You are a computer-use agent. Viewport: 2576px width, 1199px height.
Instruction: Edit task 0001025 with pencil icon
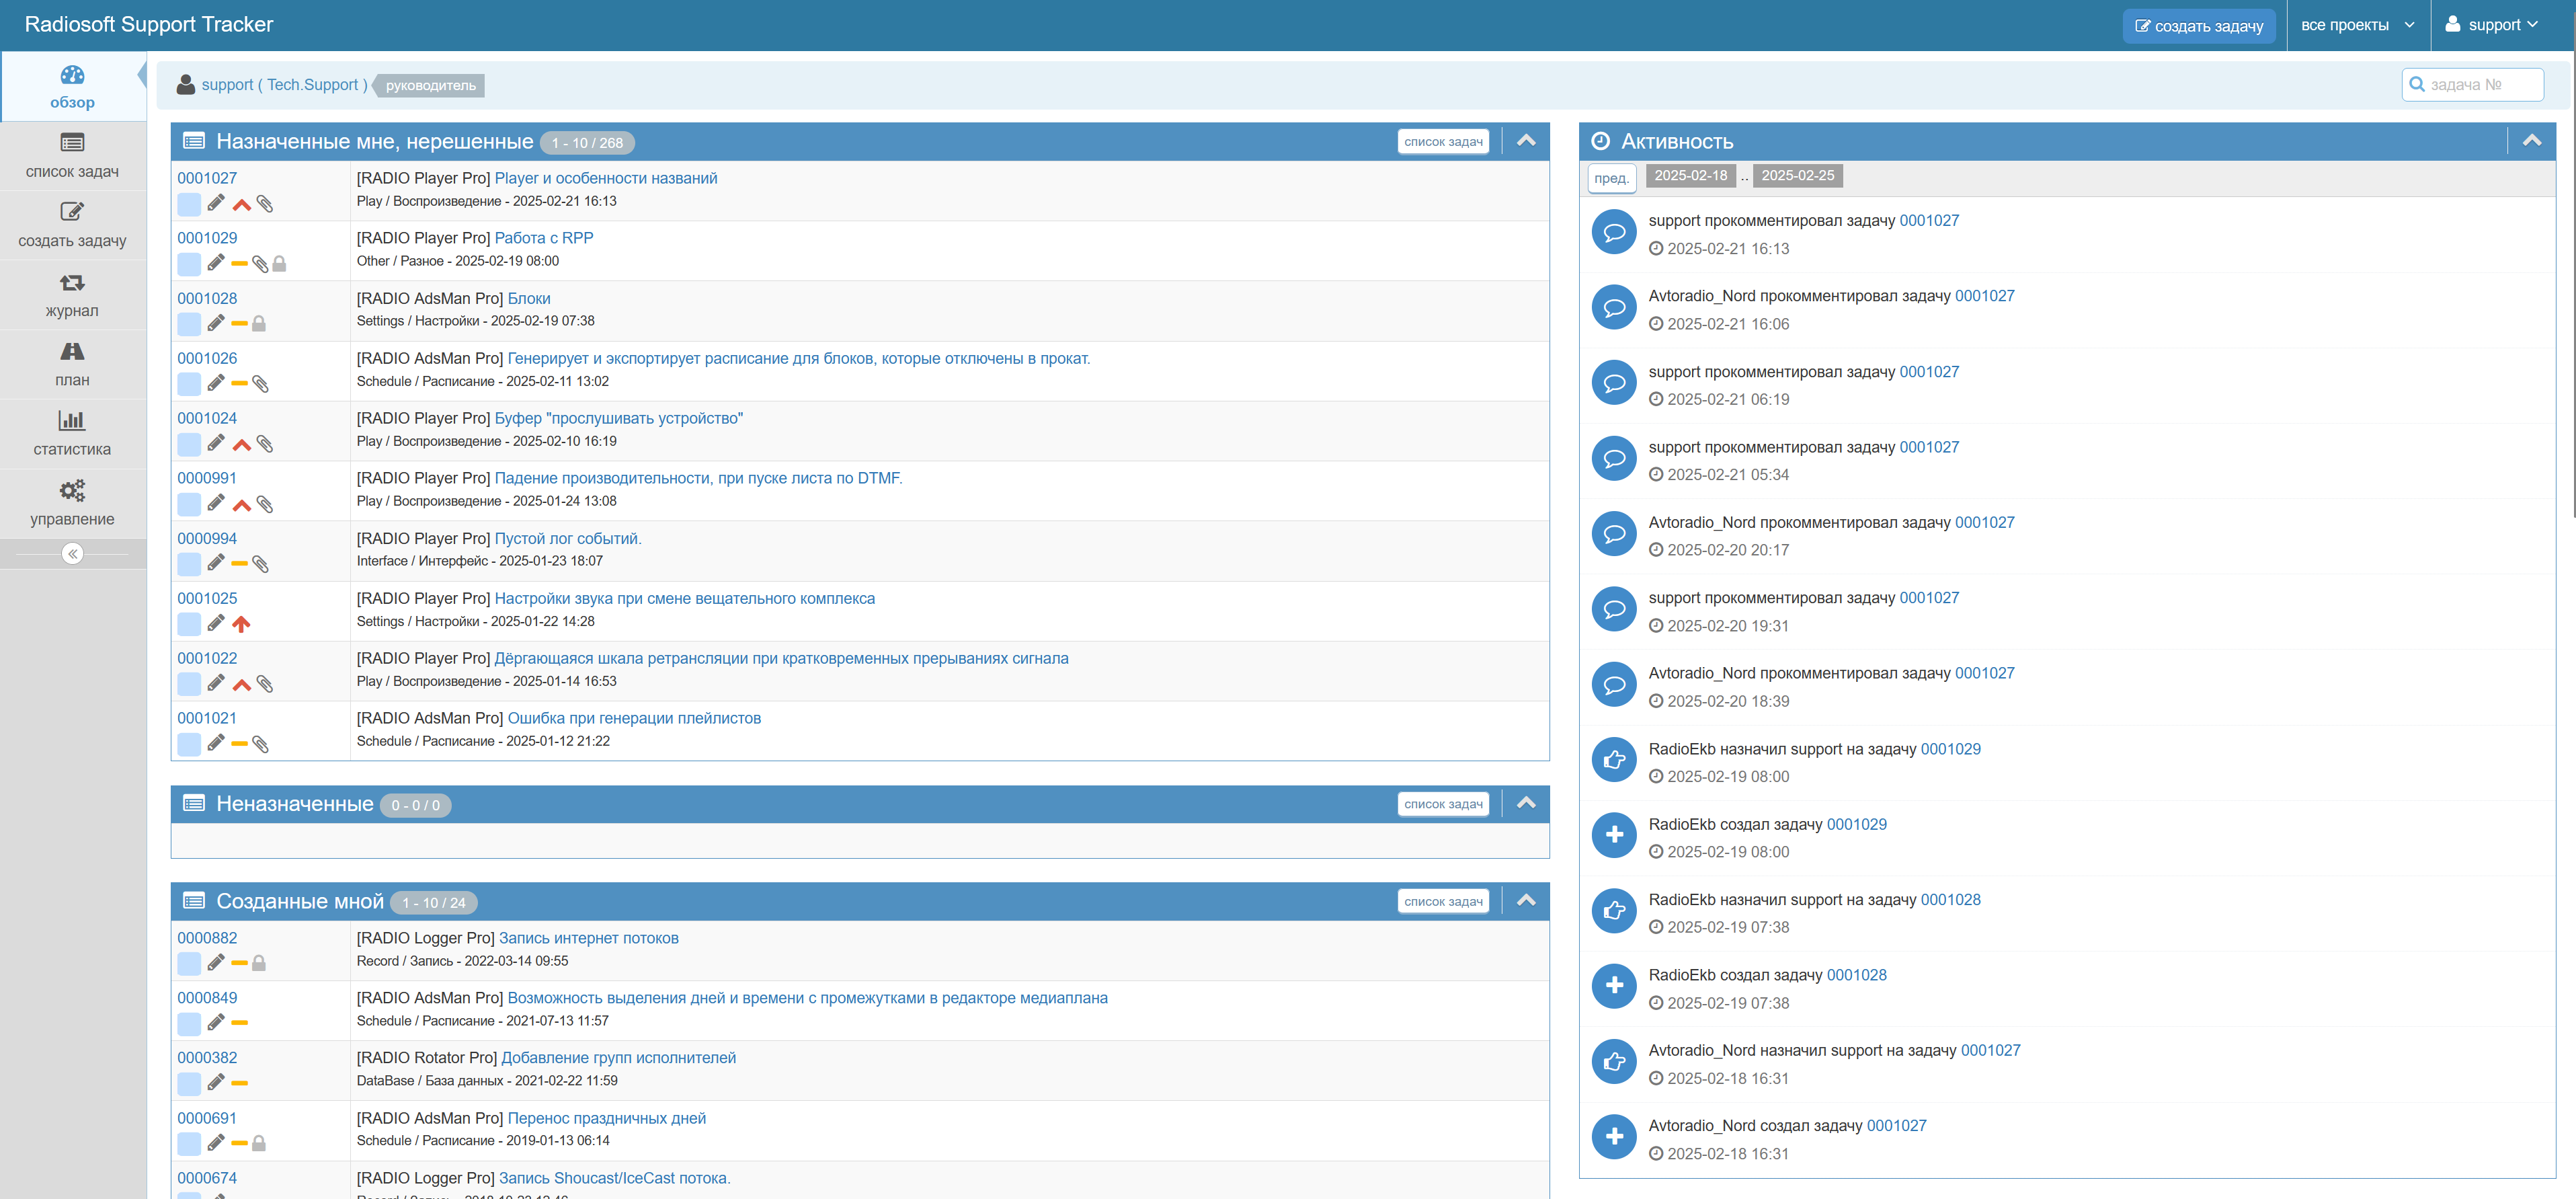pos(216,624)
